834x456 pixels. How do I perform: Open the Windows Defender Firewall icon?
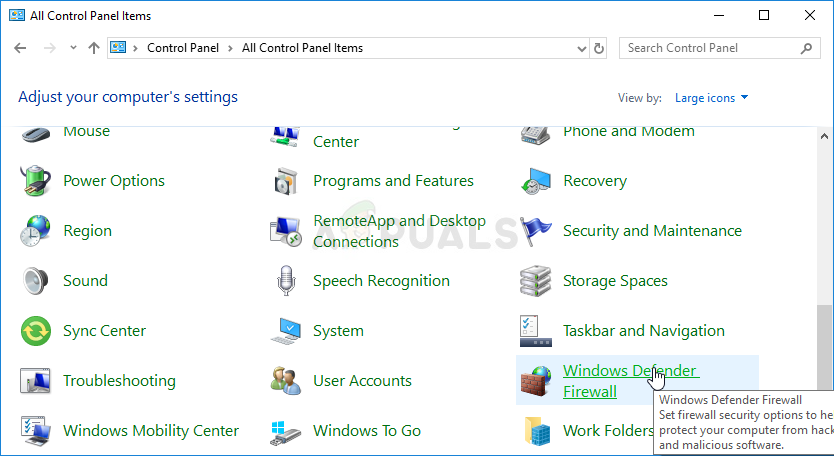click(536, 381)
